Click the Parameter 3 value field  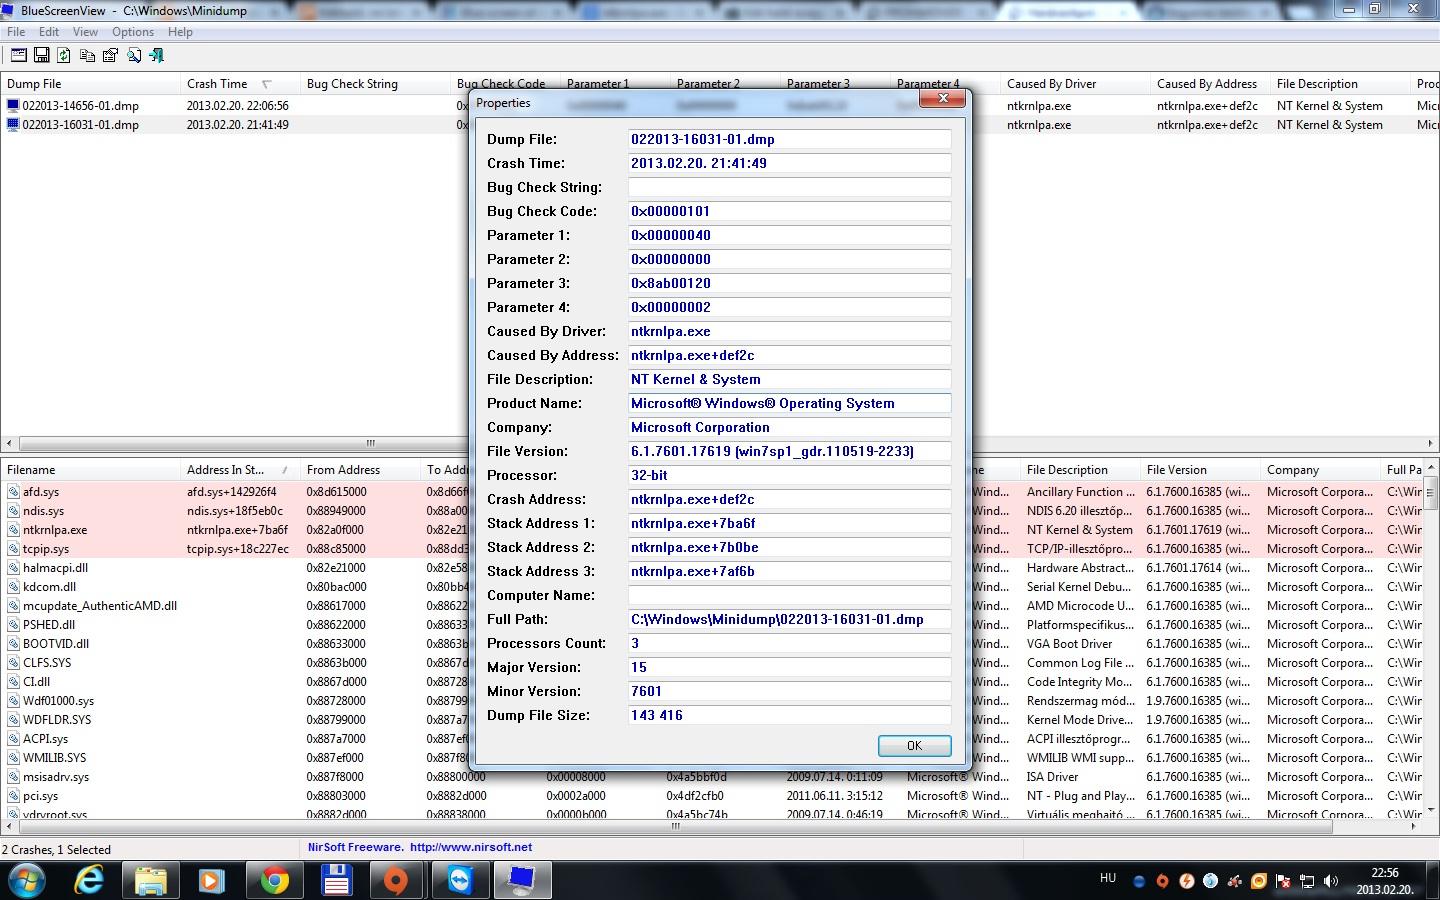[x=789, y=283]
